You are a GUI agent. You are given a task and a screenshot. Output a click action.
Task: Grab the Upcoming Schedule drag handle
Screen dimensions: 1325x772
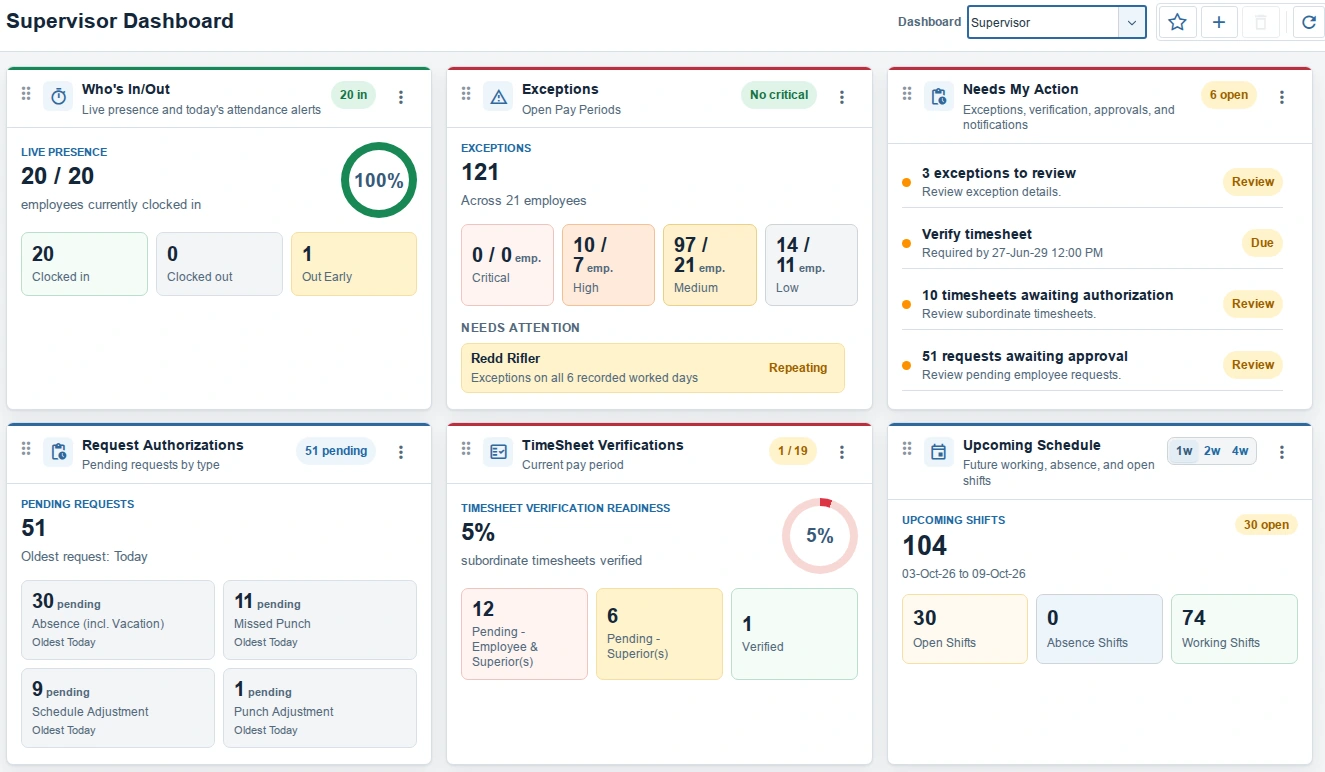click(907, 449)
